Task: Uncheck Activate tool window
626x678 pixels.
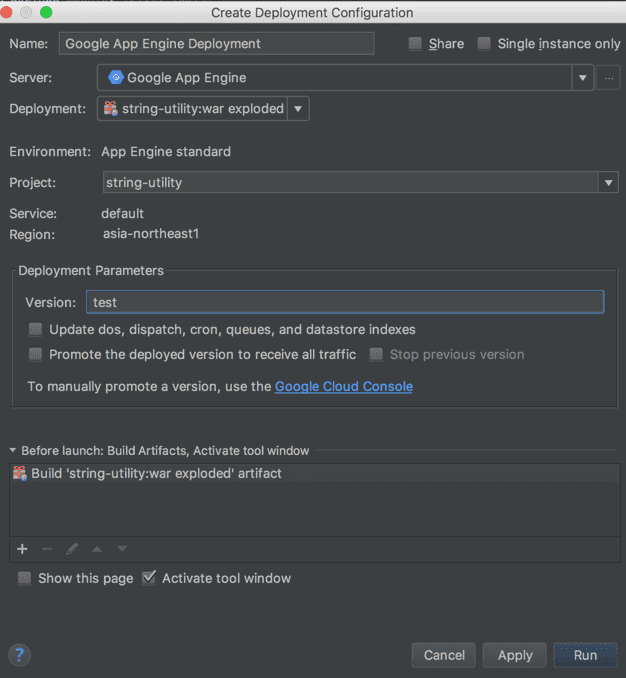Action: pyautogui.click(x=149, y=578)
